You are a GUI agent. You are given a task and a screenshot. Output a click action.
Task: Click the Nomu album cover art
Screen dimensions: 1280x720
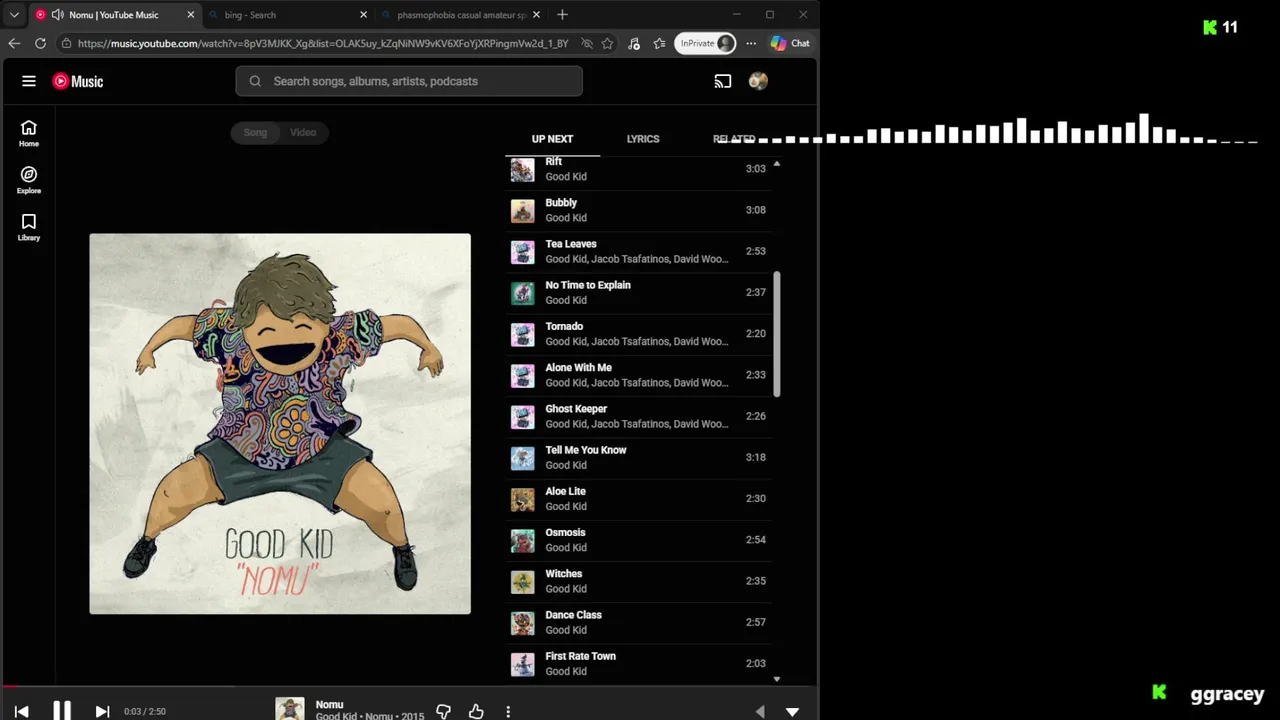point(280,424)
